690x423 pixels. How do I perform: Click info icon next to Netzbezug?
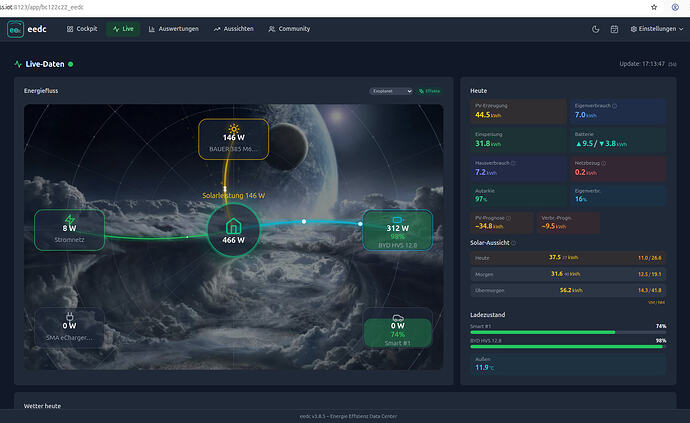[604, 163]
